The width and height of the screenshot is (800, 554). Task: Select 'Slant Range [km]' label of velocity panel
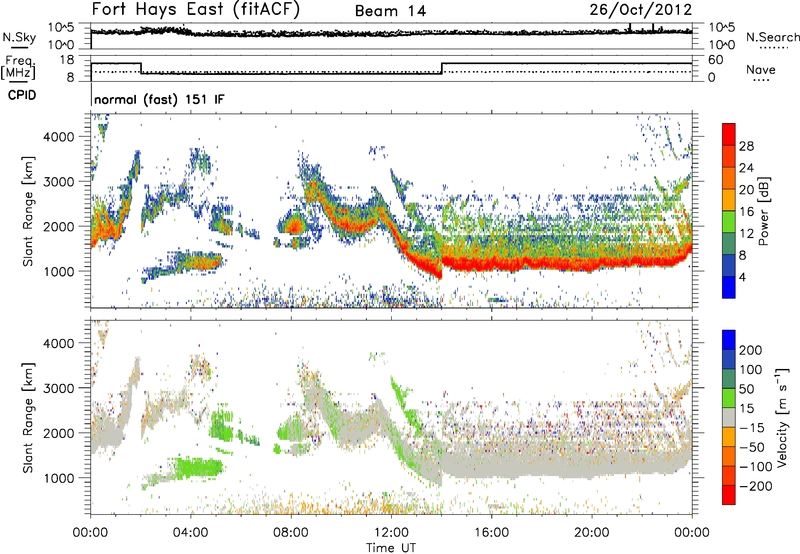tap(28, 417)
